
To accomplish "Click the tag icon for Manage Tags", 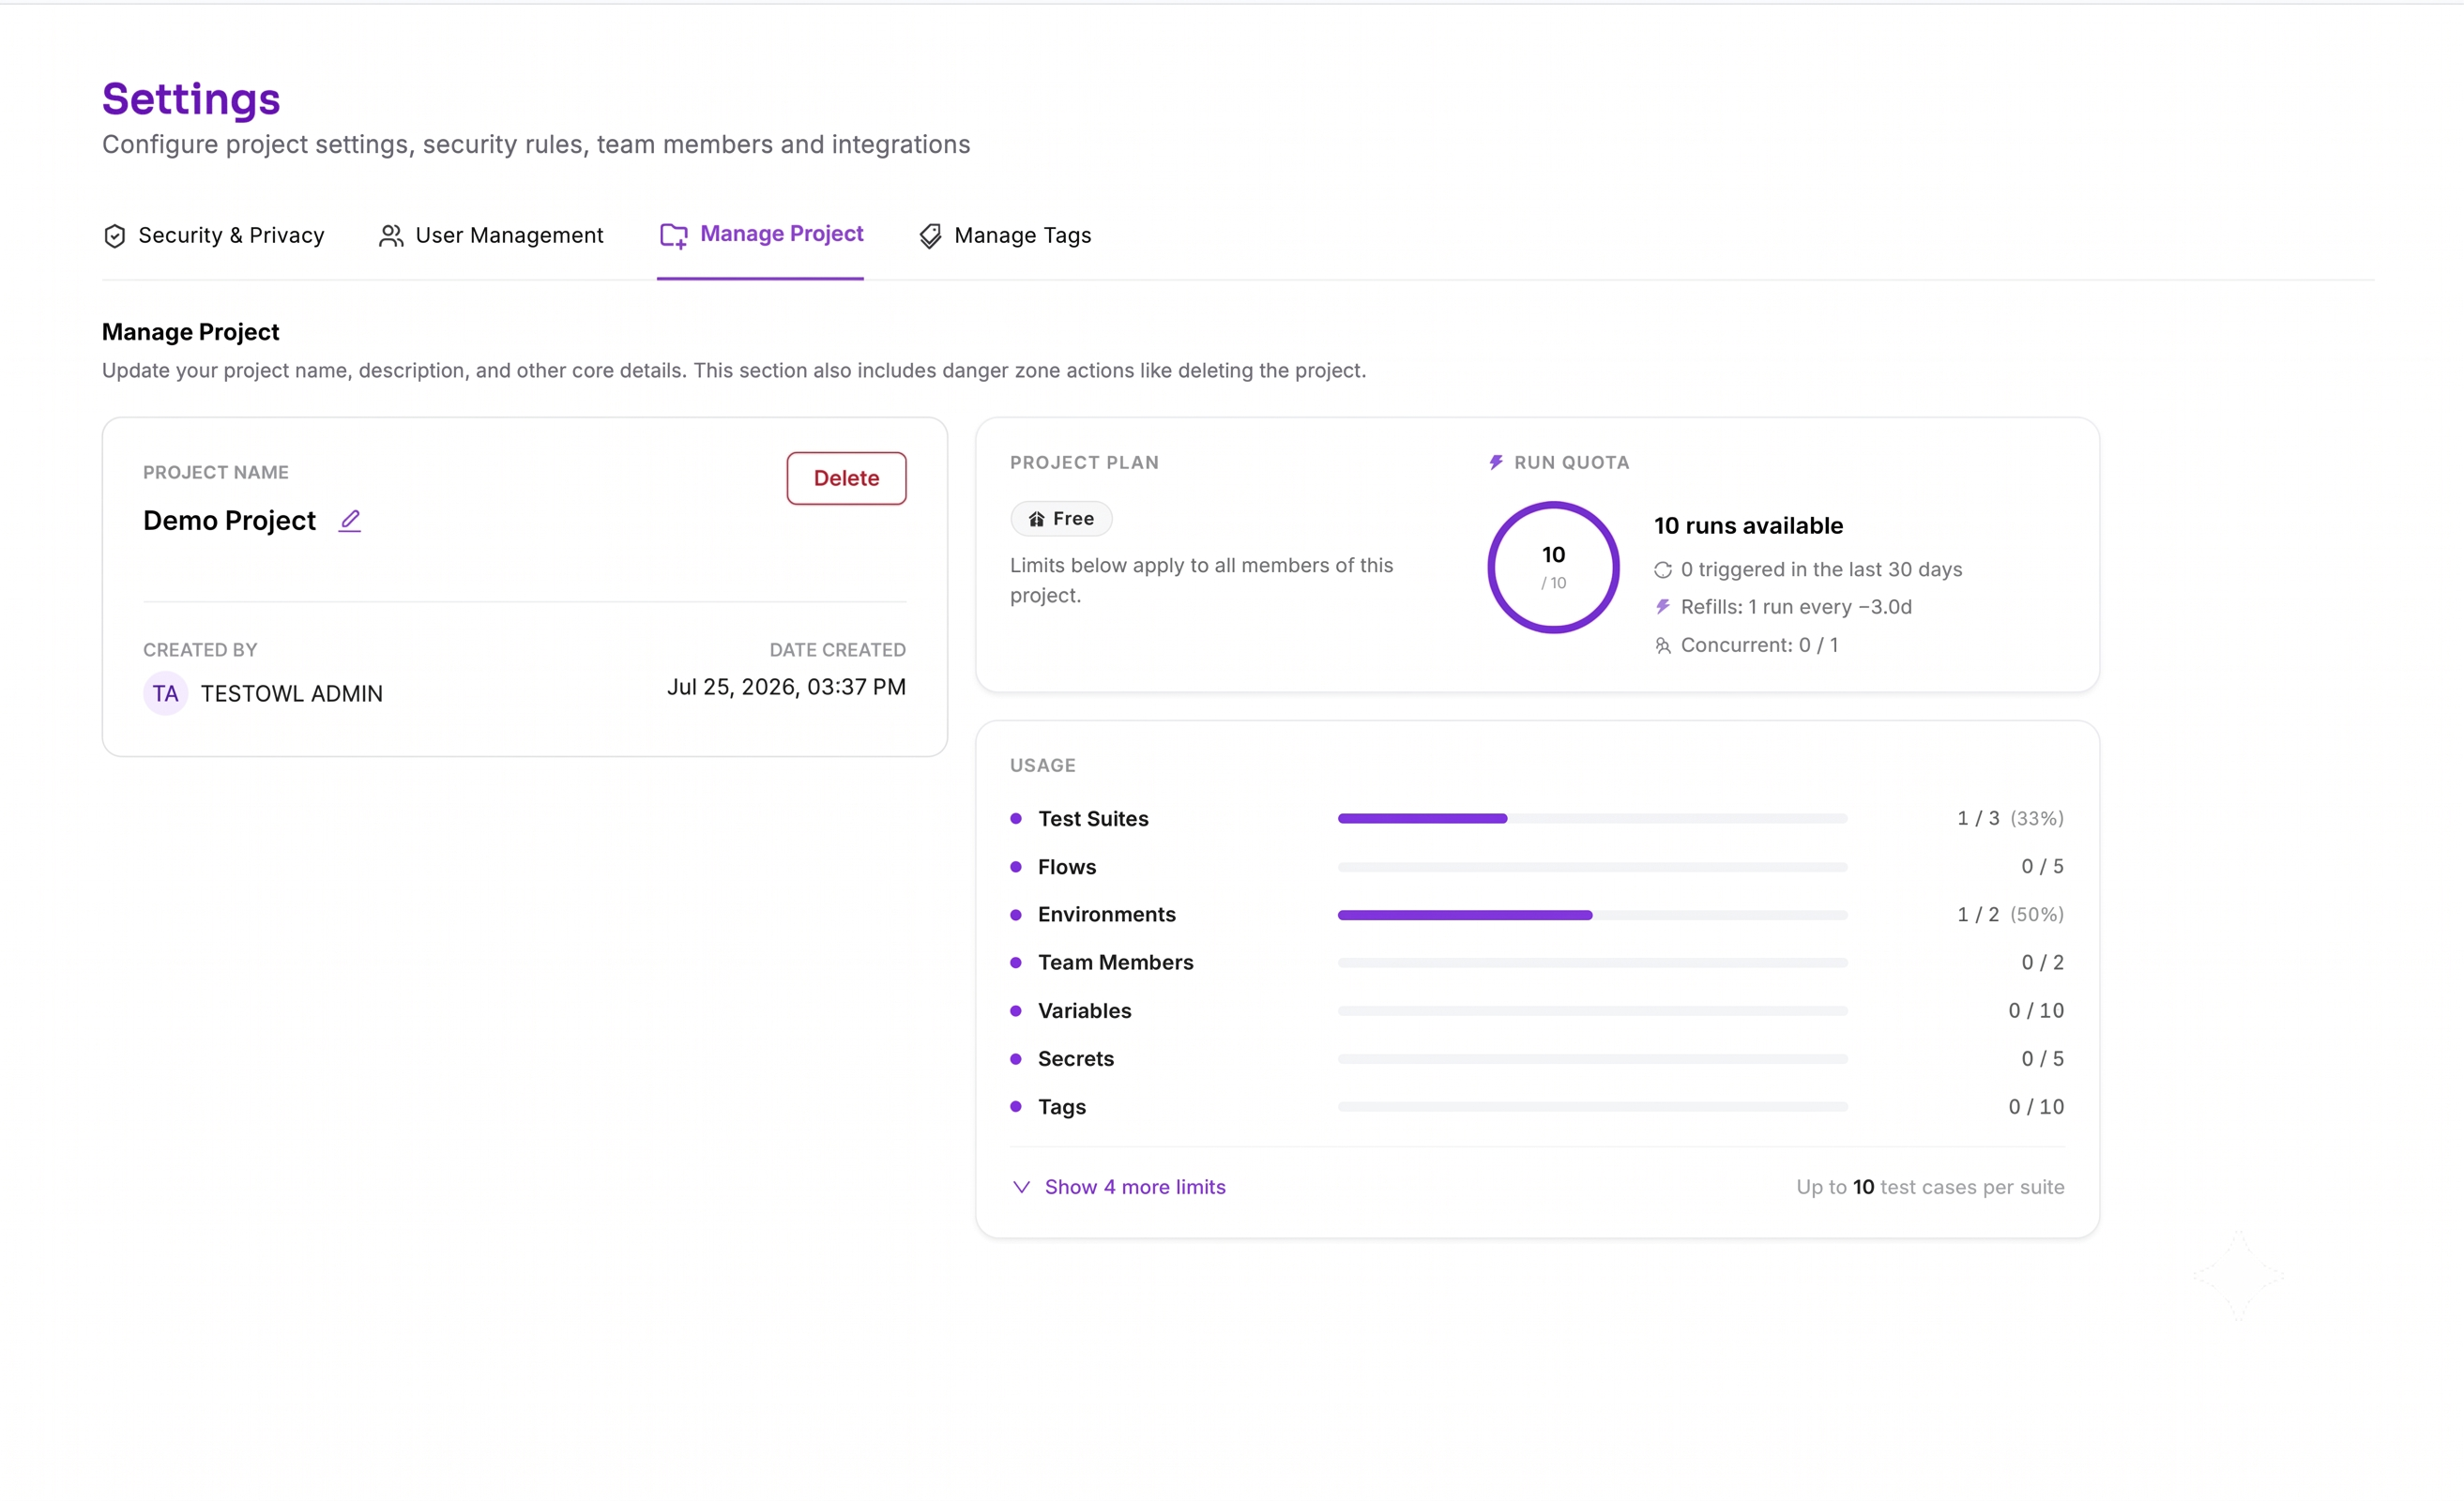I will click(x=930, y=236).
